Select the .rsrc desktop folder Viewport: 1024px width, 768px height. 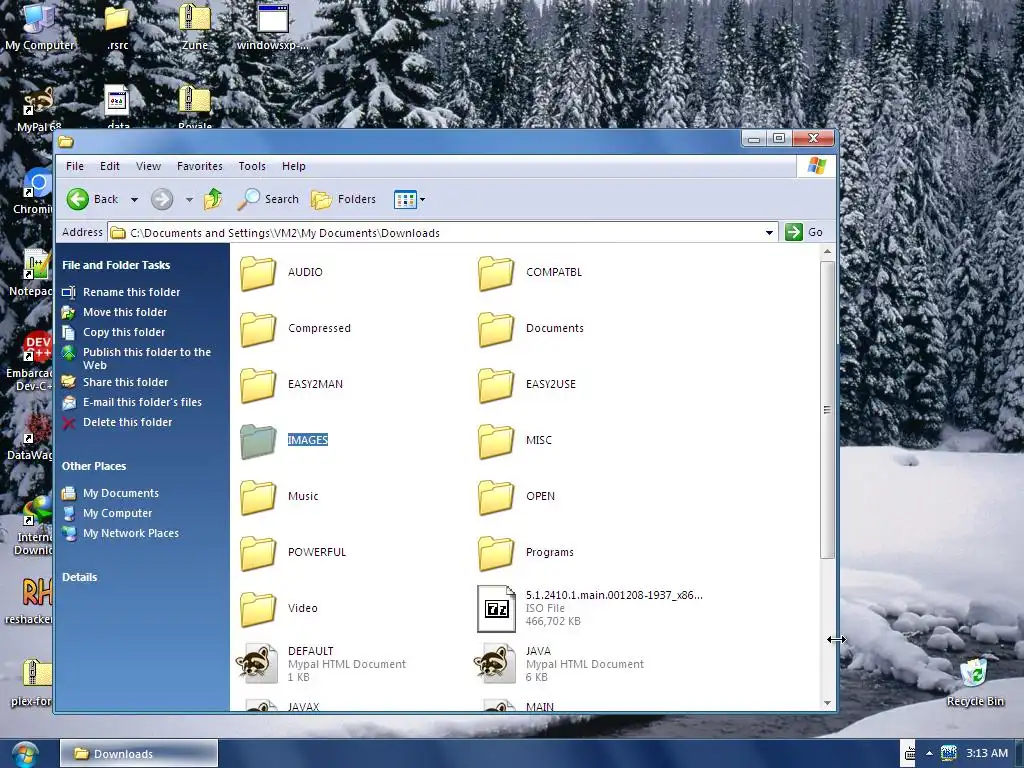118,26
